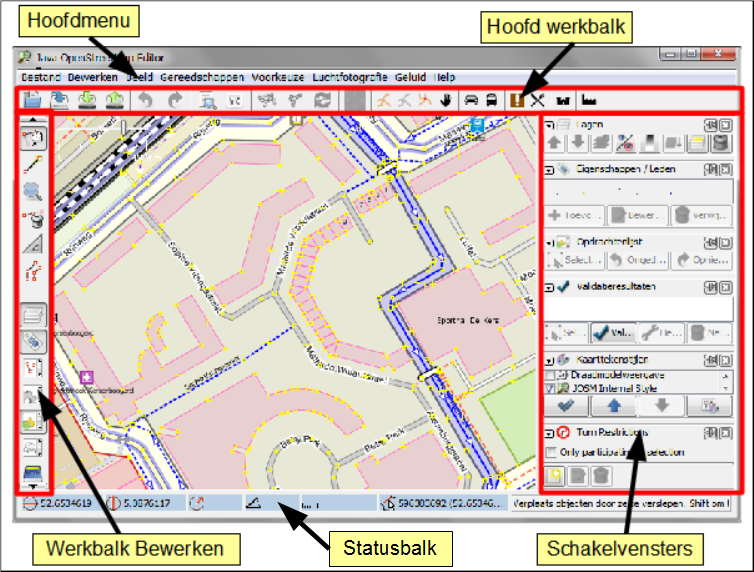Open the Gereedschappen menu

[x=207, y=77]
